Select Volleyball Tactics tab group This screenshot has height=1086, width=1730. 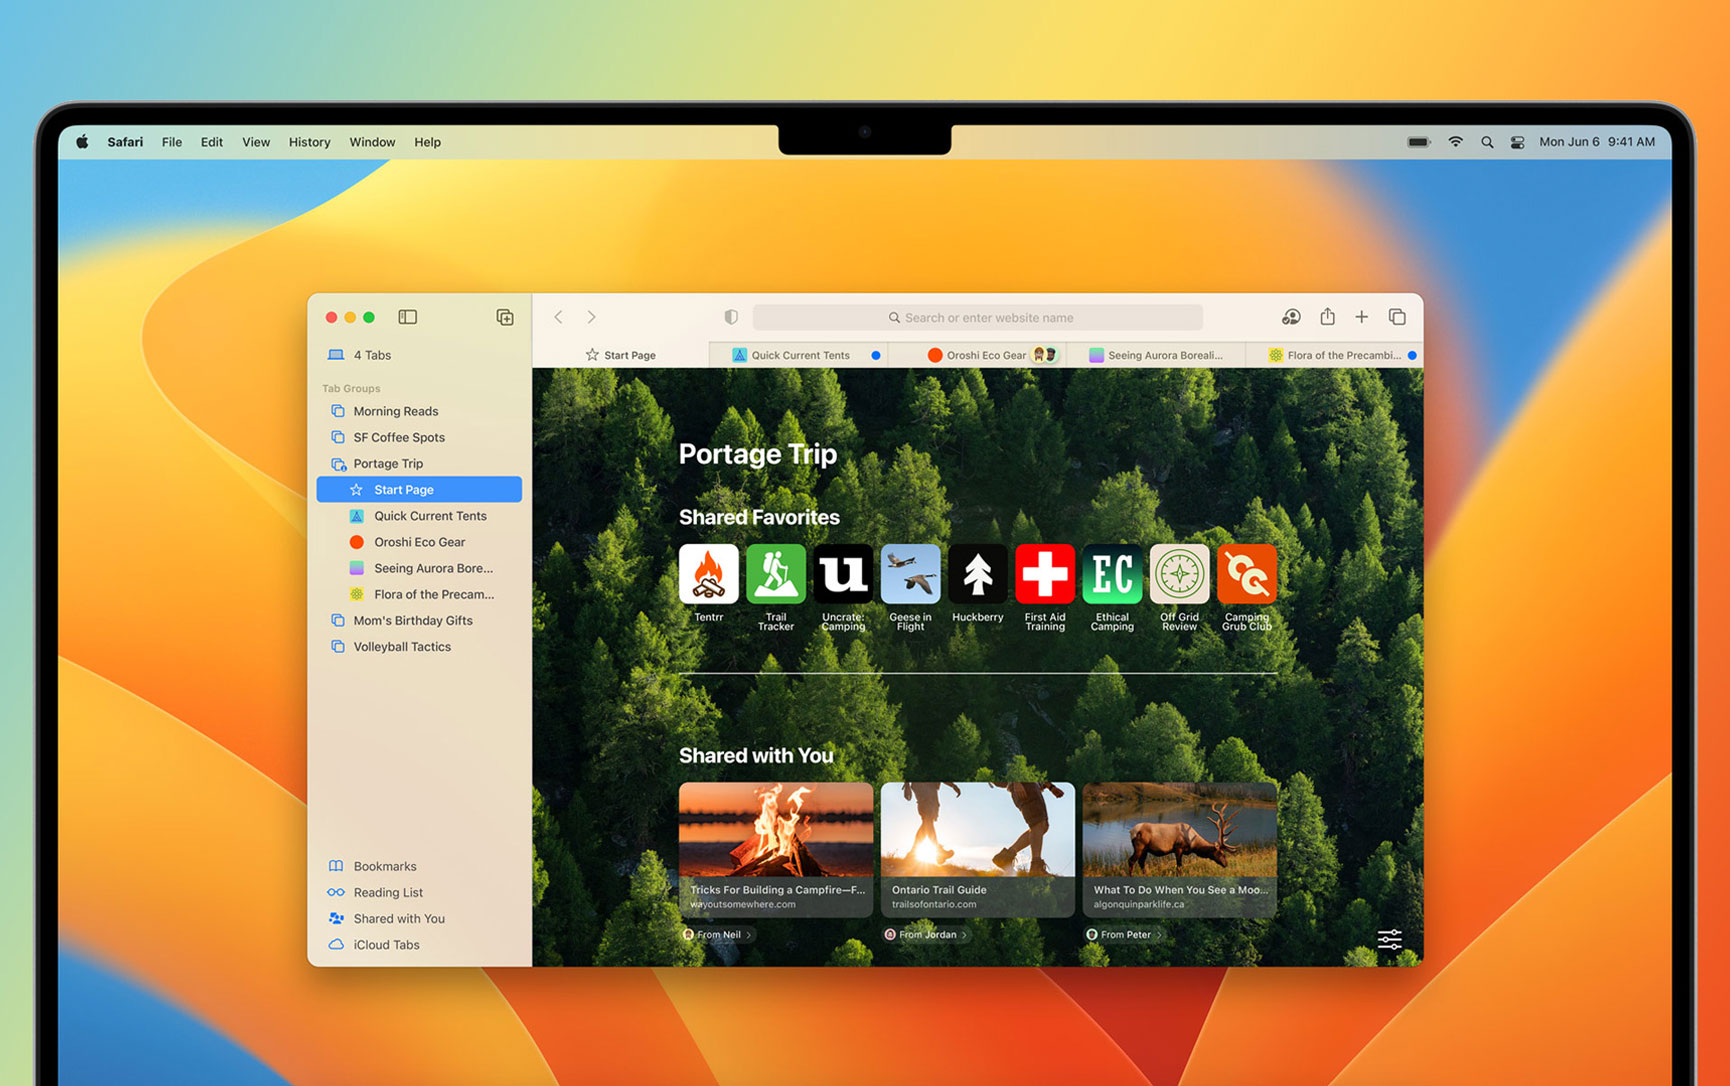point(419,646)
